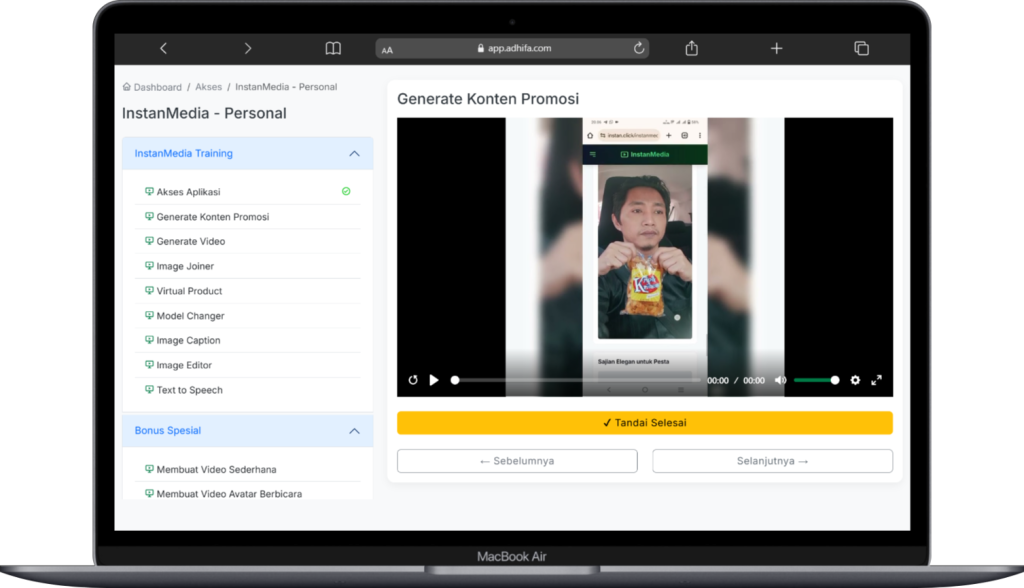Collapse the Bonus Spesial section
The height and width of the screenshot is (588, 1024).
tap(354, 431)
